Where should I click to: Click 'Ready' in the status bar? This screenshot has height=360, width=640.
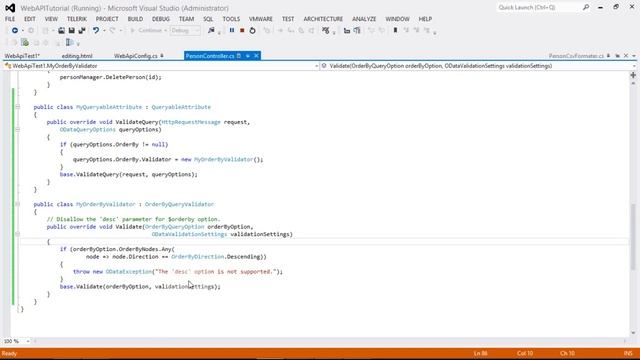[9, 353]
